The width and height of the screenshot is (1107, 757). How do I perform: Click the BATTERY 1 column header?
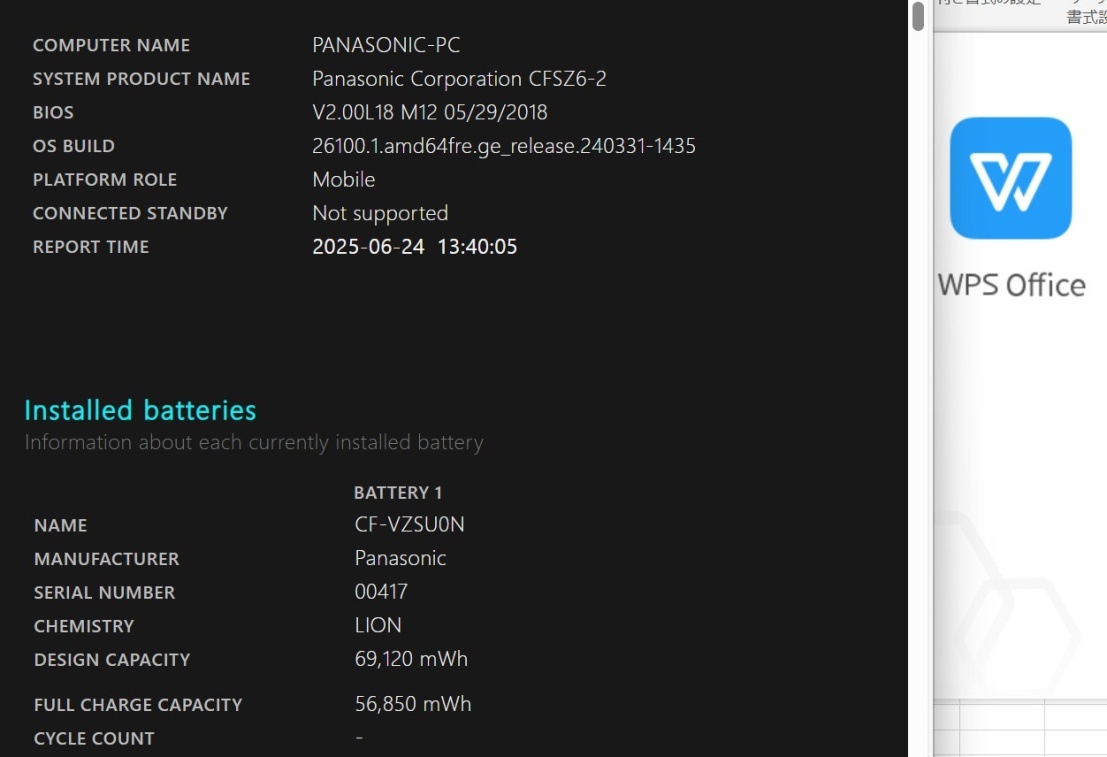tap(397, 493)
